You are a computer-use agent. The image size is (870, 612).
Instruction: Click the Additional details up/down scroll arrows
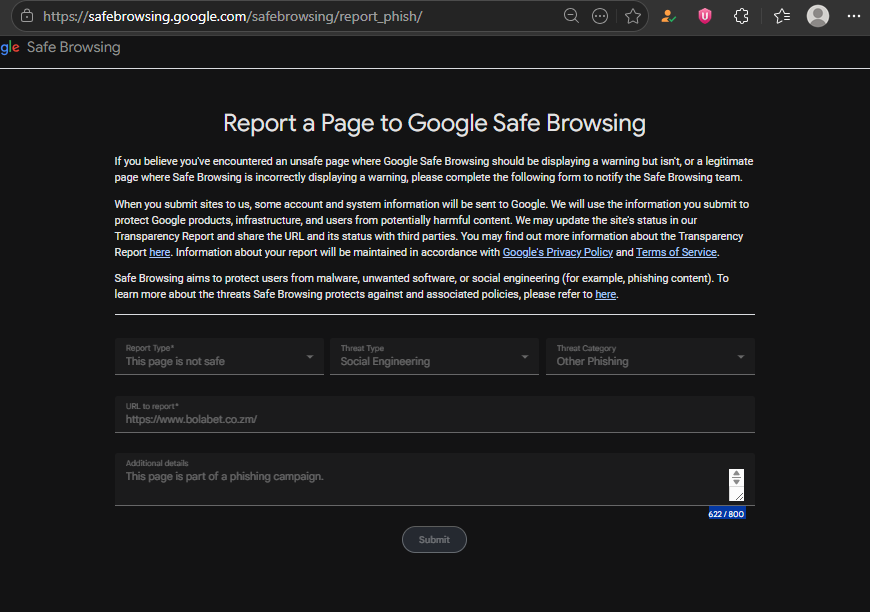tap(736, 478)
